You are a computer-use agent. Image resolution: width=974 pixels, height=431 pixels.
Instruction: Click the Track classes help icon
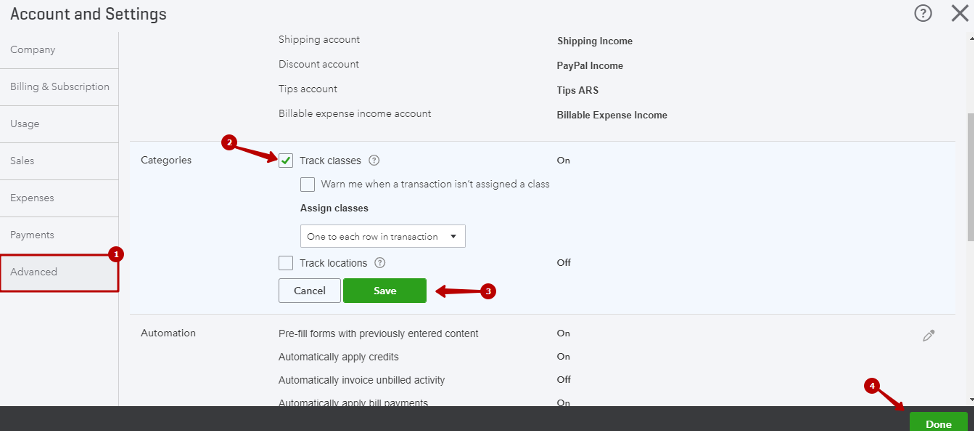coord(374,160)
